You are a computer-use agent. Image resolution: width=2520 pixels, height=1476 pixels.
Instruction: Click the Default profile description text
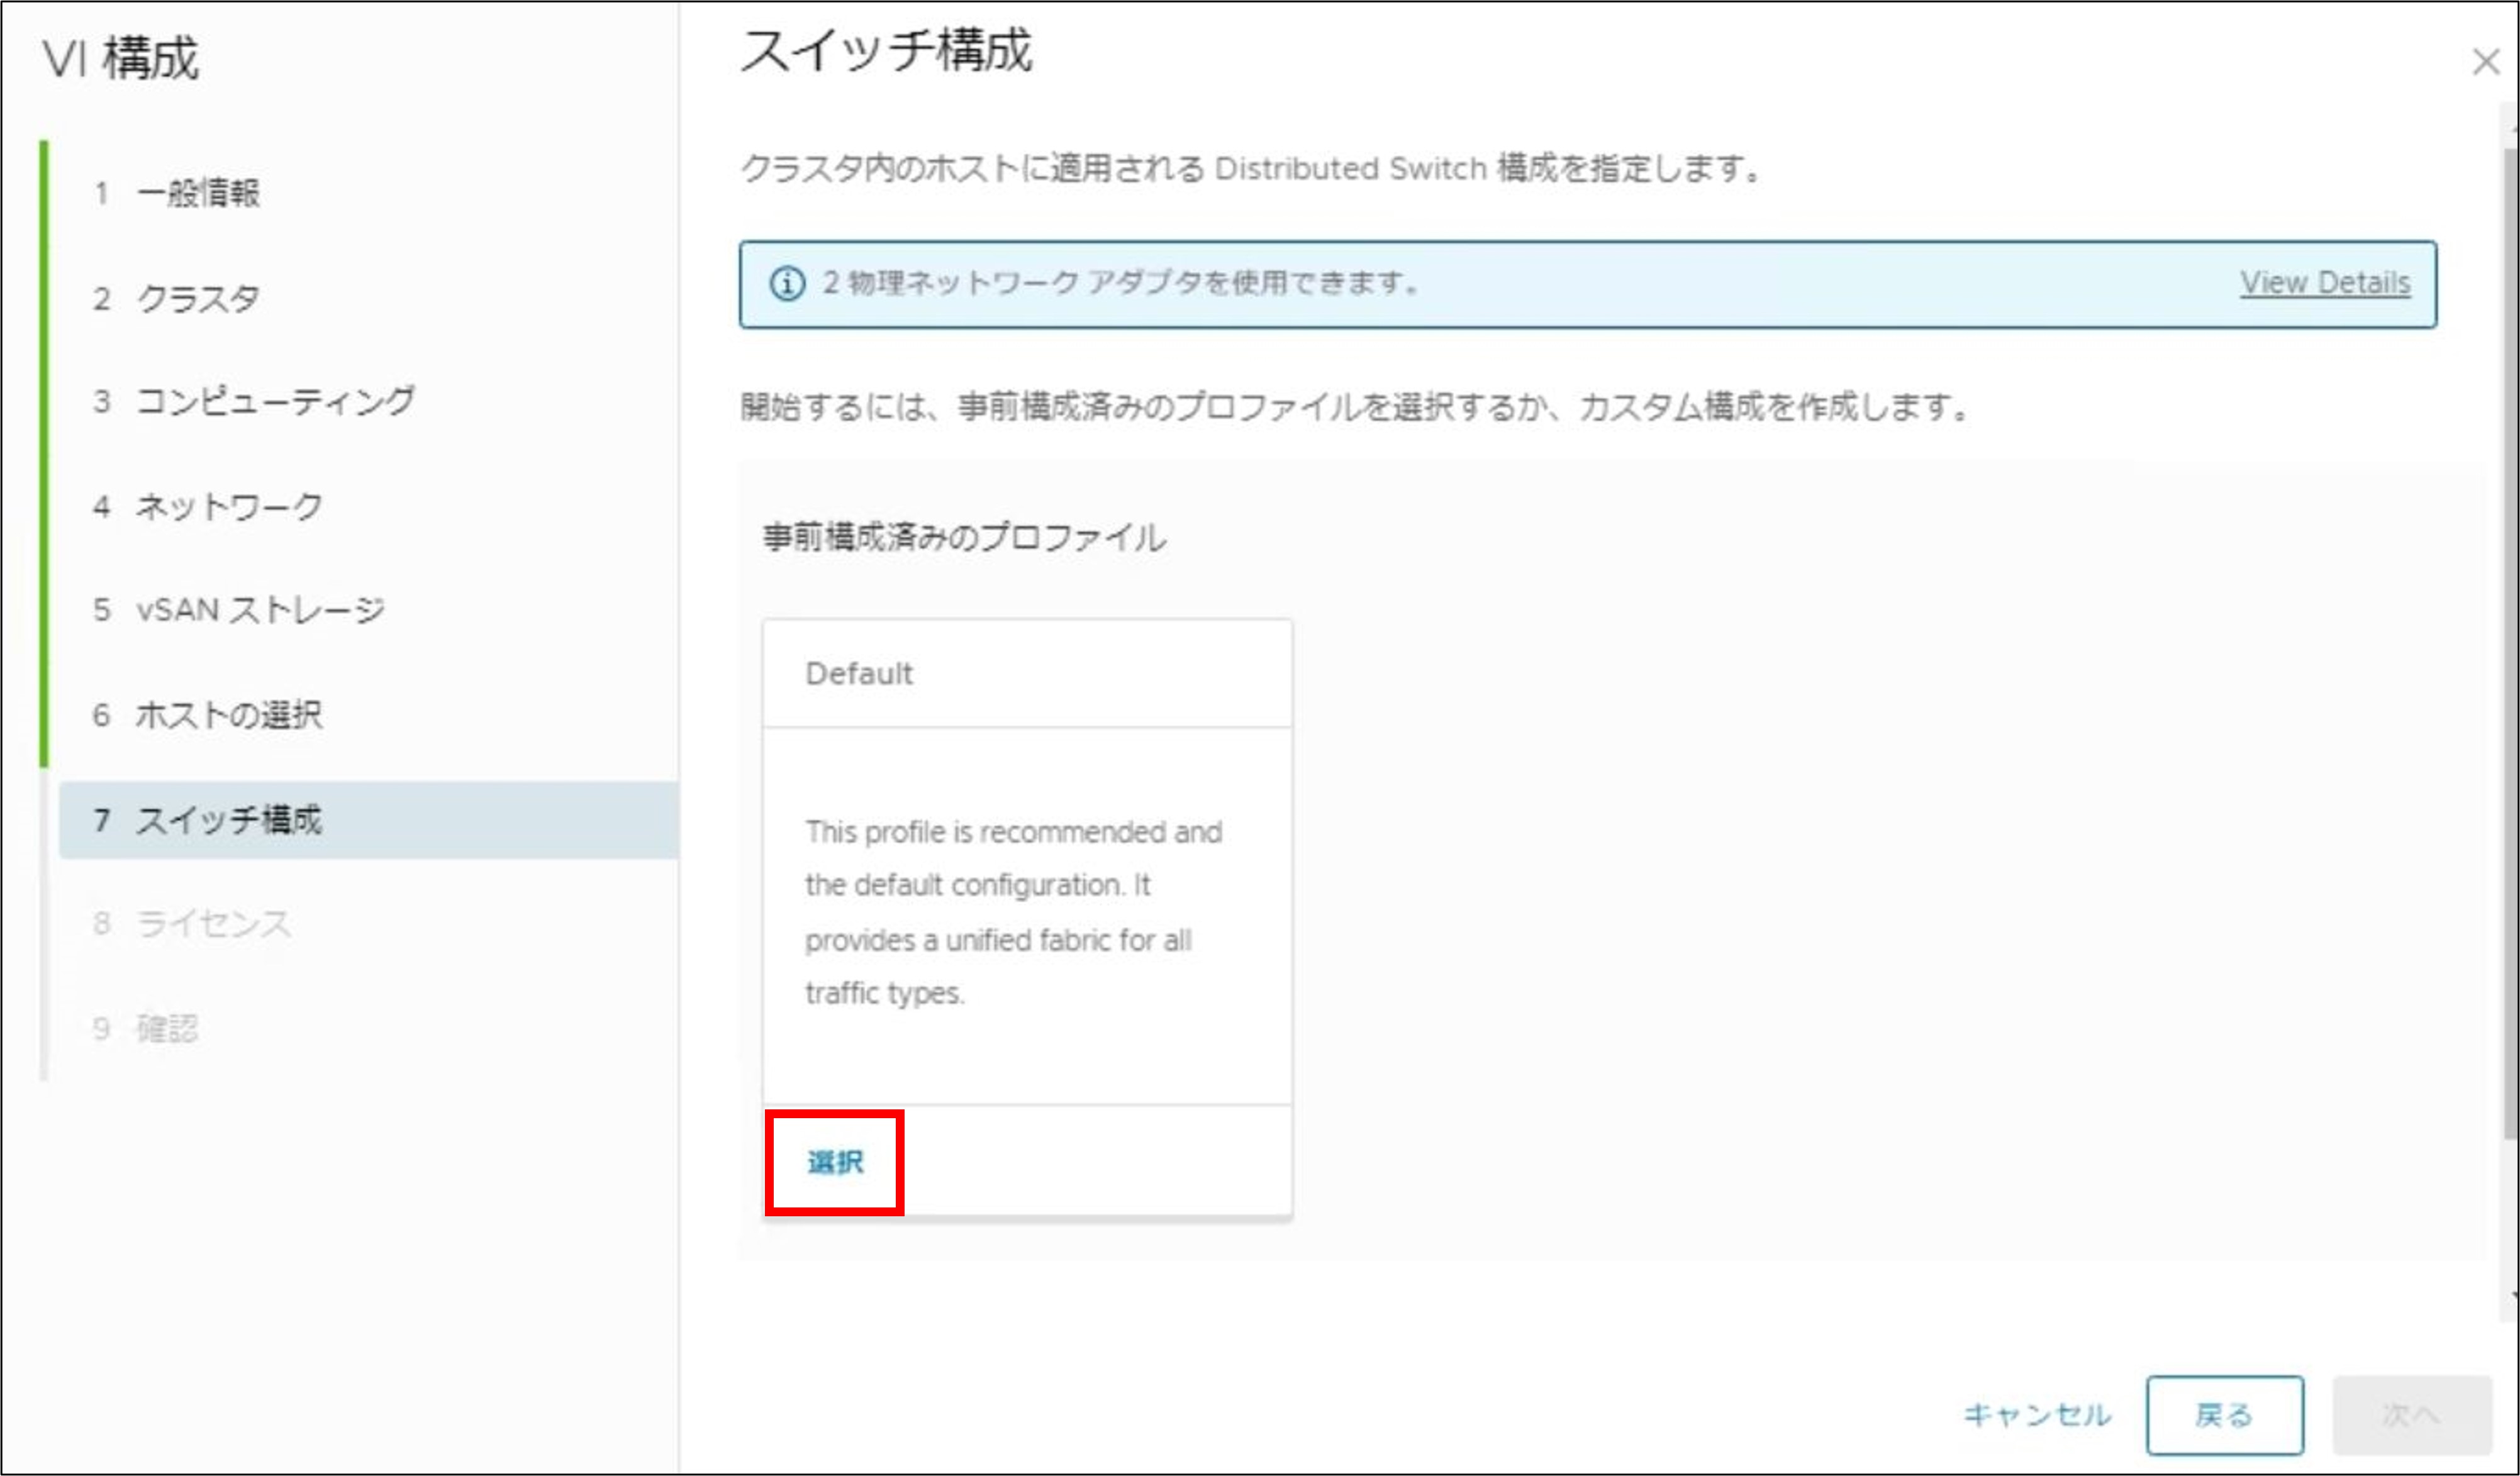click(1012, 912)
